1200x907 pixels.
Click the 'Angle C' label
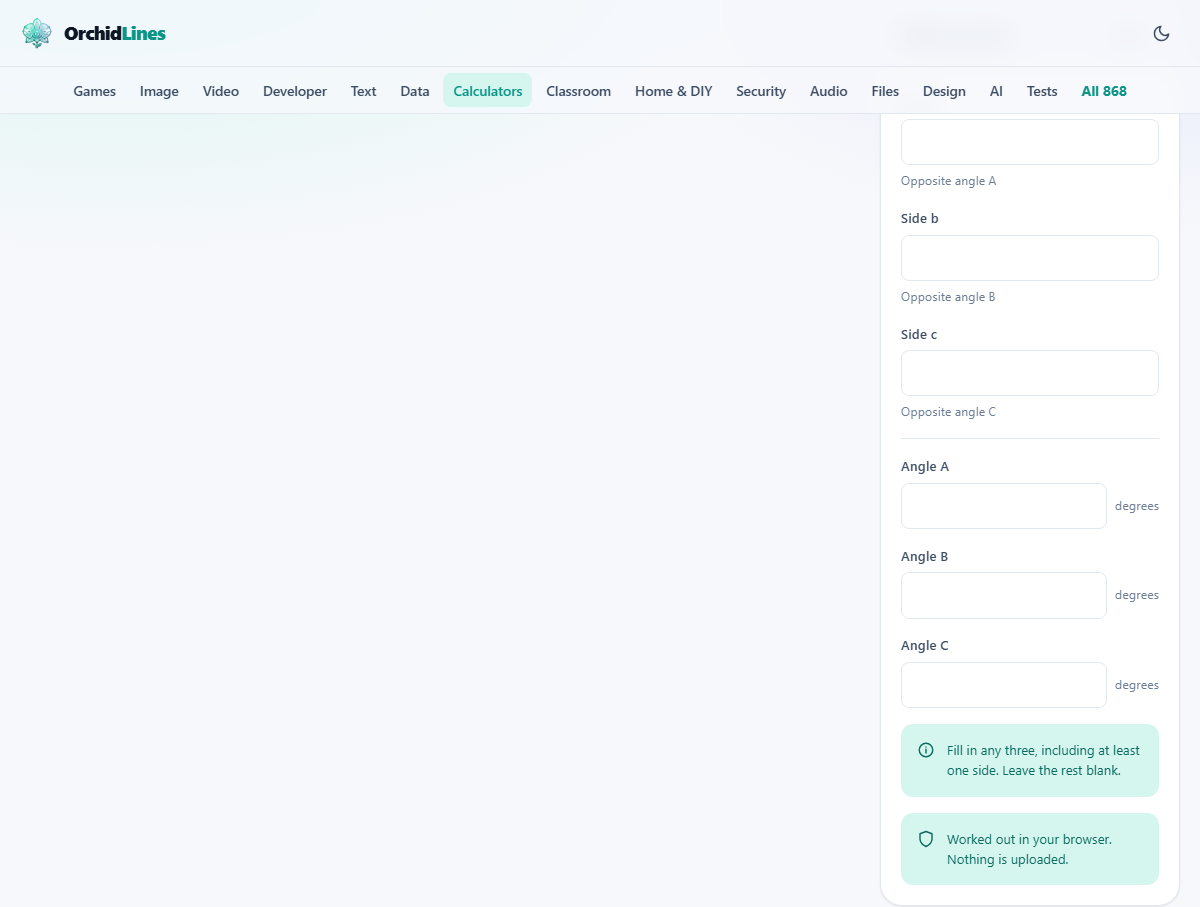tap(925, 645)
